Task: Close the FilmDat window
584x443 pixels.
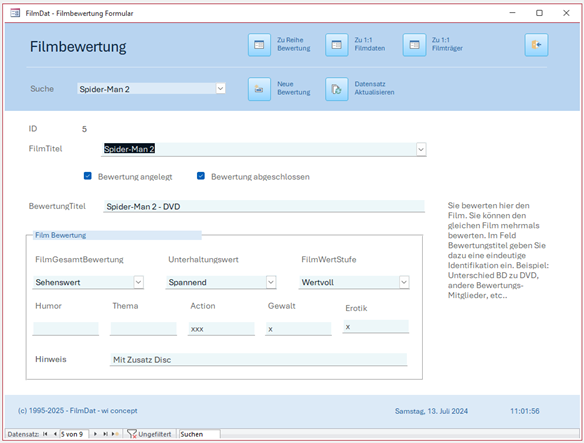Action: click(566, 13)
